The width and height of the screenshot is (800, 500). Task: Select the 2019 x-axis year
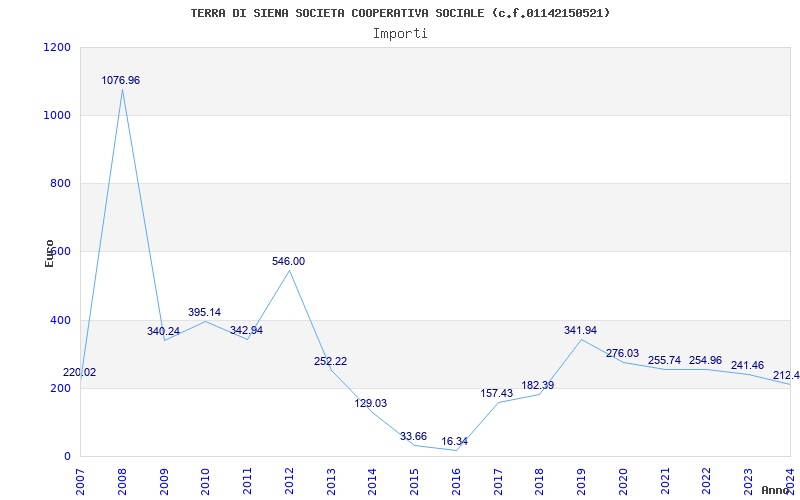coord(582,482)
